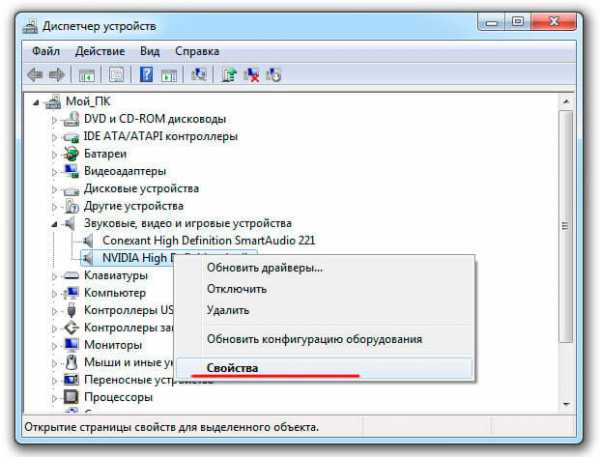Collapse the Звуковые, видео и игровые устройства node
The height and width of the screenshot is (457, 600).
pyautogui.click(x=55, y=223)
